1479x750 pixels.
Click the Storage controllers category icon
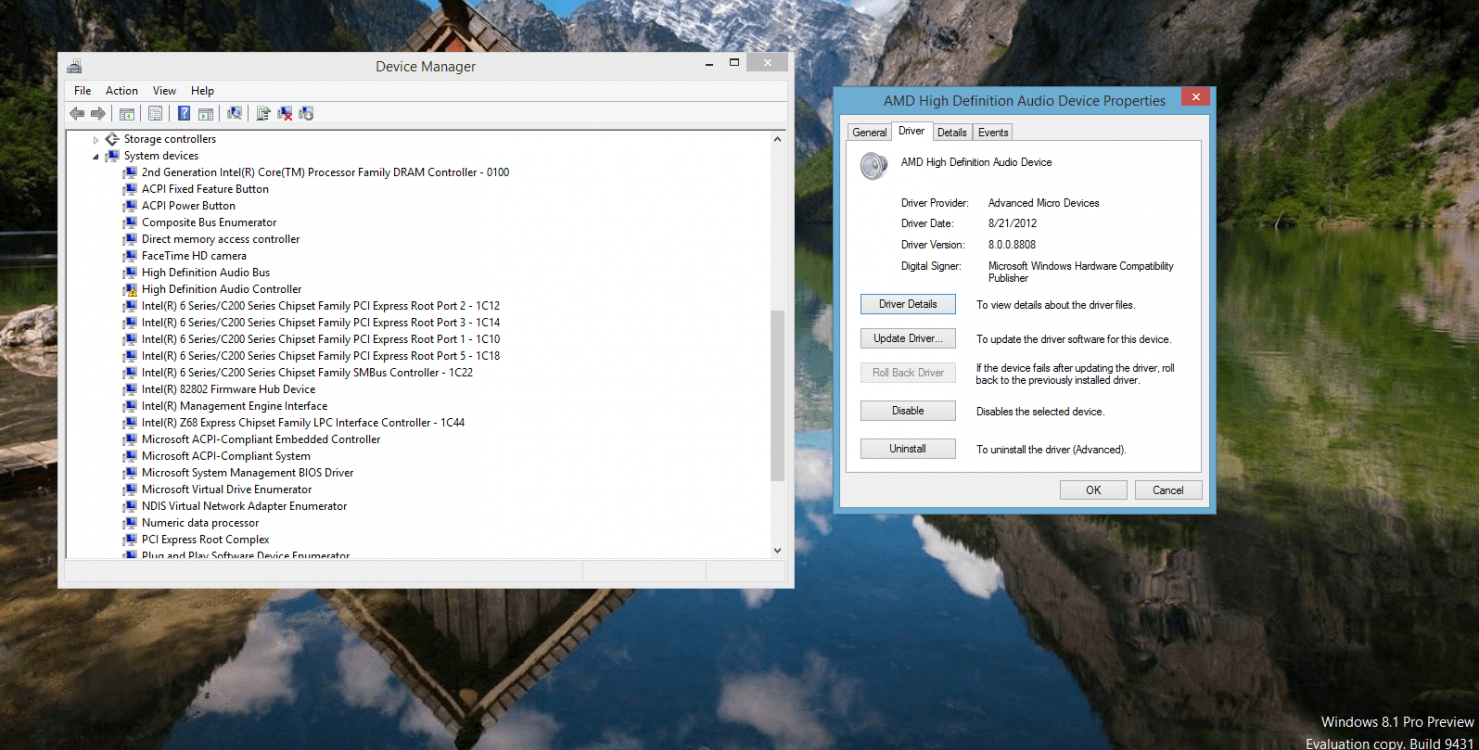(112, 139)
